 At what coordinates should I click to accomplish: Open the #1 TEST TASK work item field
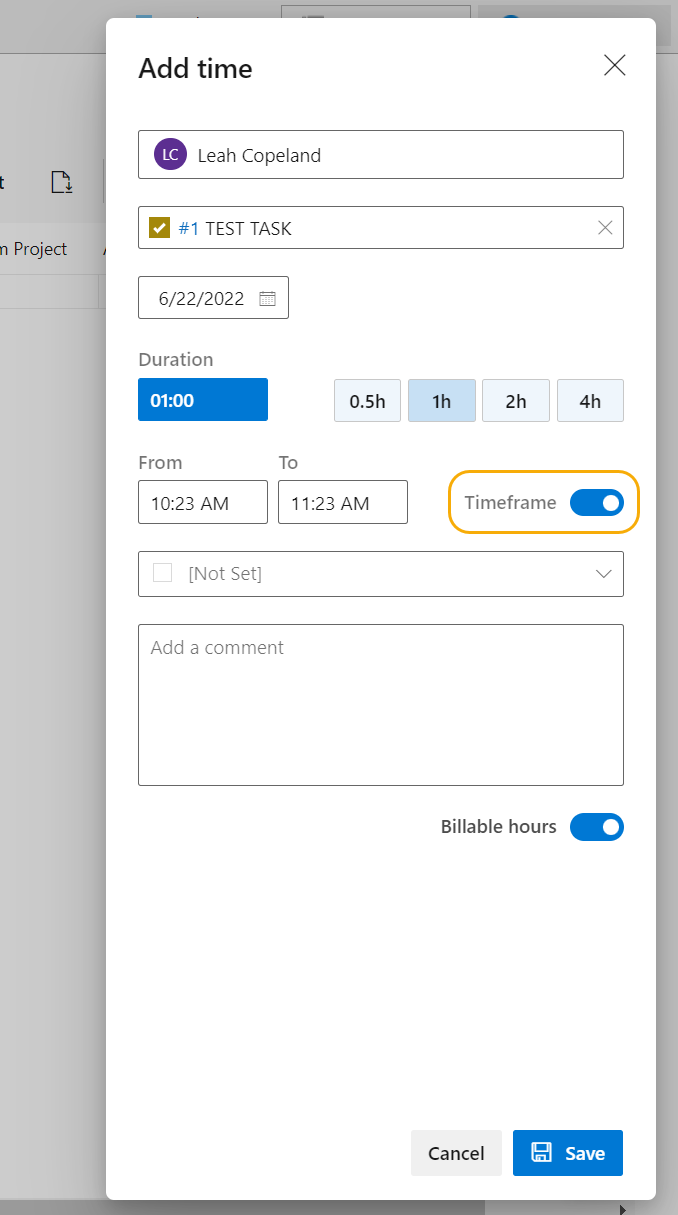[381, 228]
